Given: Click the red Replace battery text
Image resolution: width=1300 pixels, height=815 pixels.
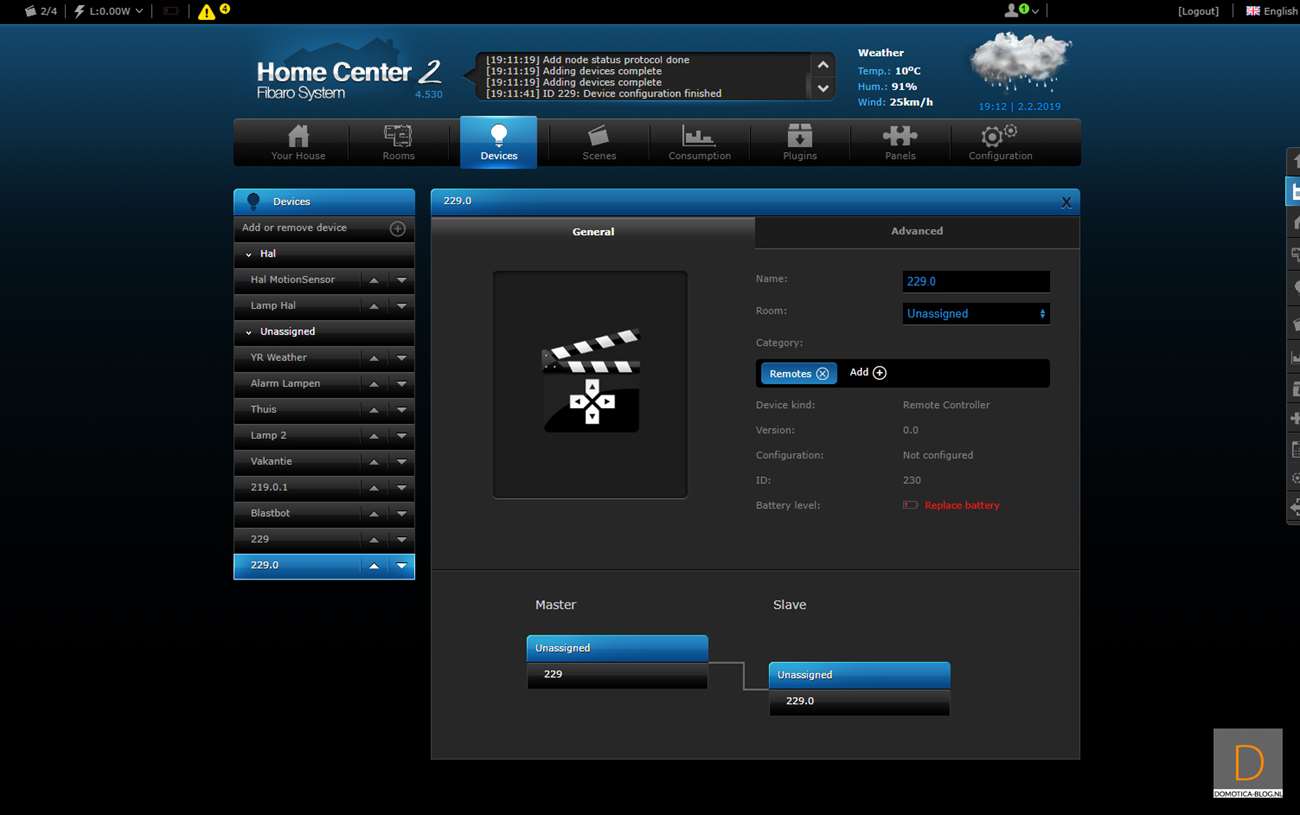Looking at the screenshot, I should click(x=962, y=506).
